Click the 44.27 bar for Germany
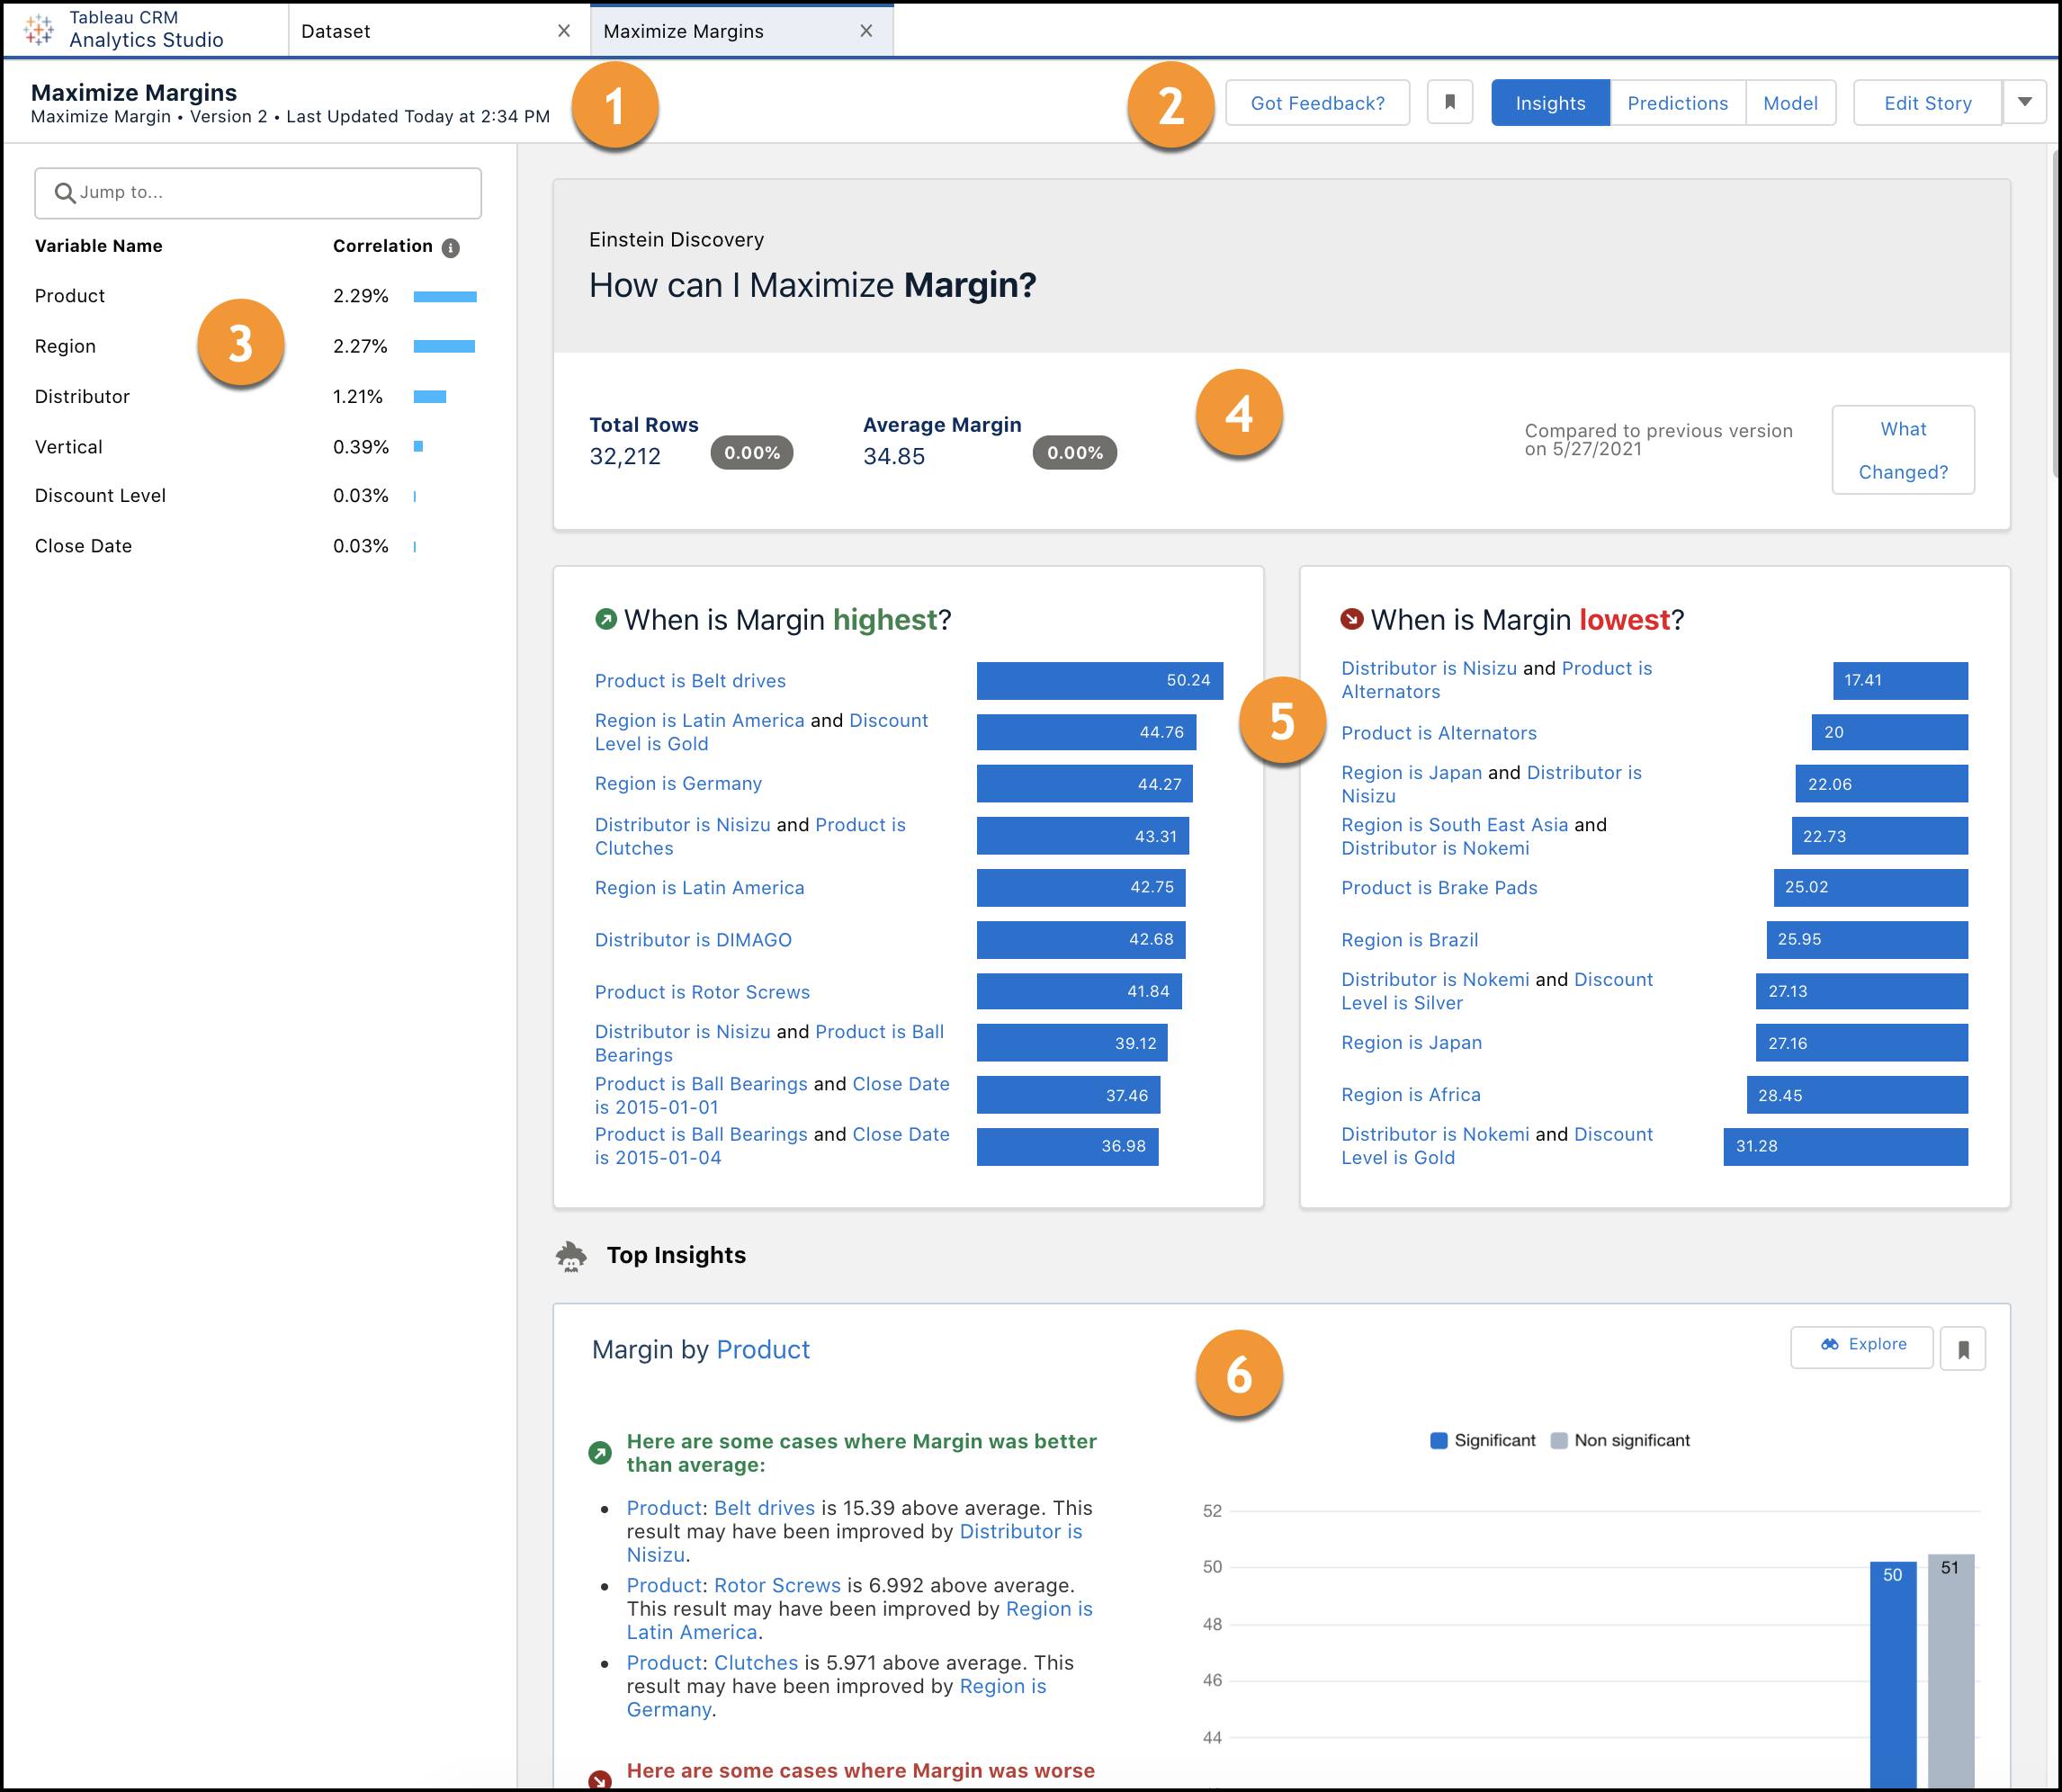 click(1084, 784)
